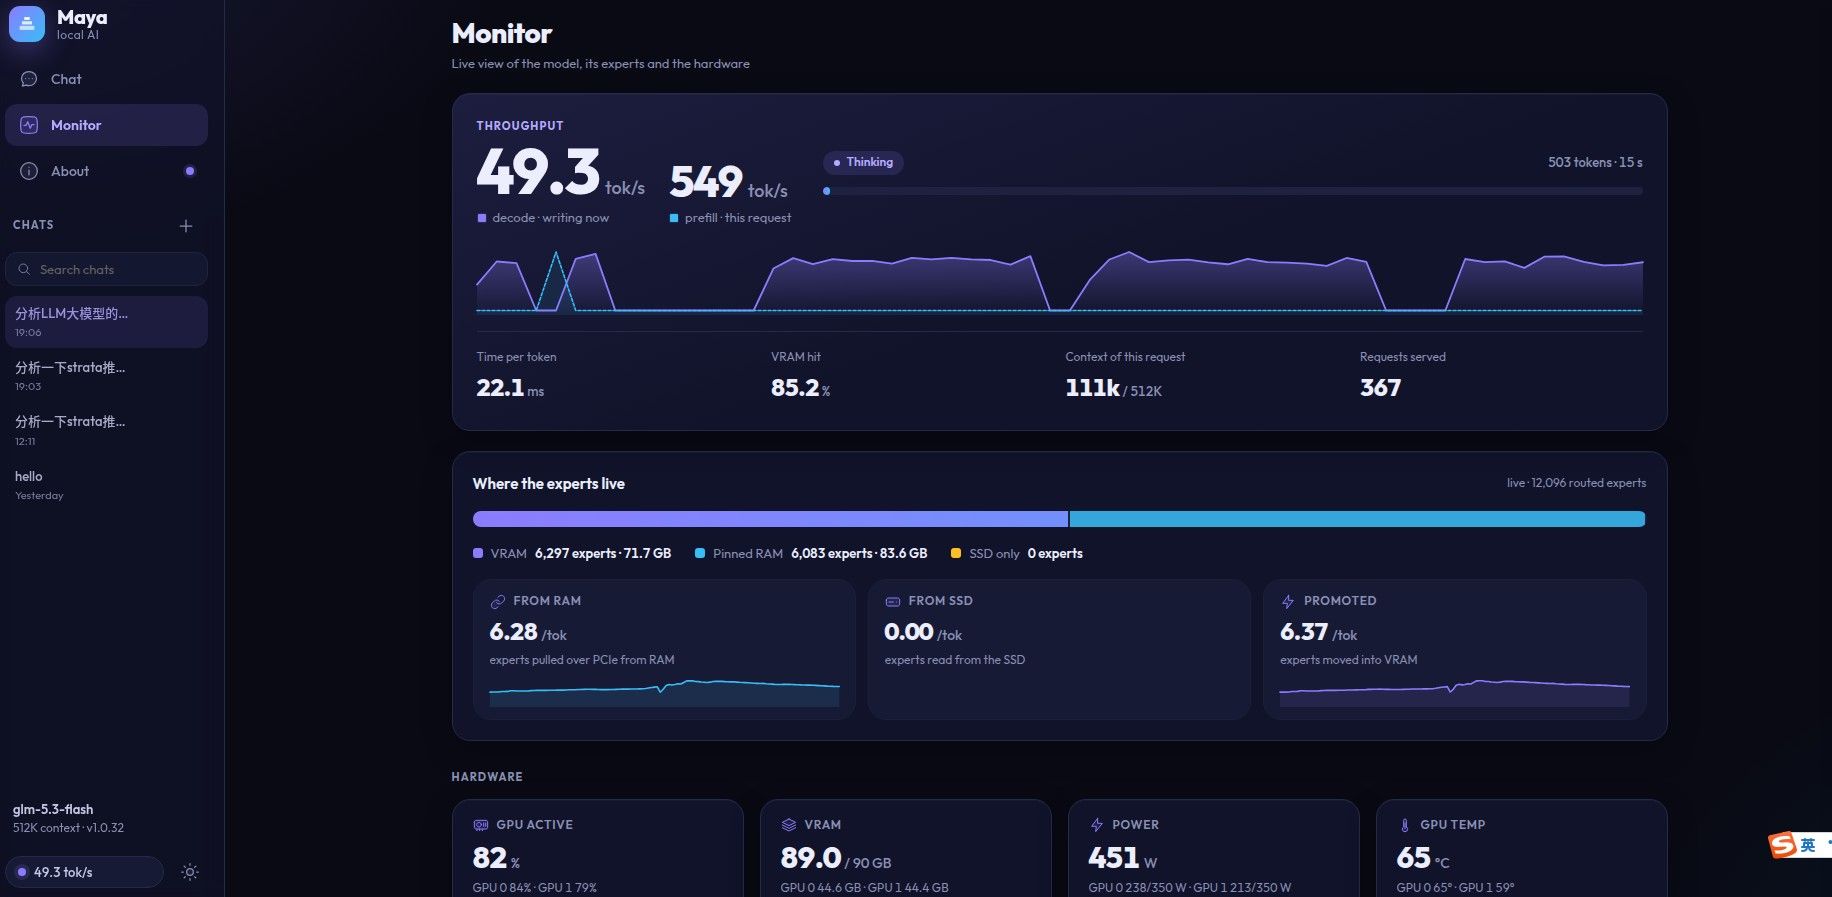Open the Chat page
This screenshot has width=1832, height=897.
pyautogui.click(x=106, y=79)
